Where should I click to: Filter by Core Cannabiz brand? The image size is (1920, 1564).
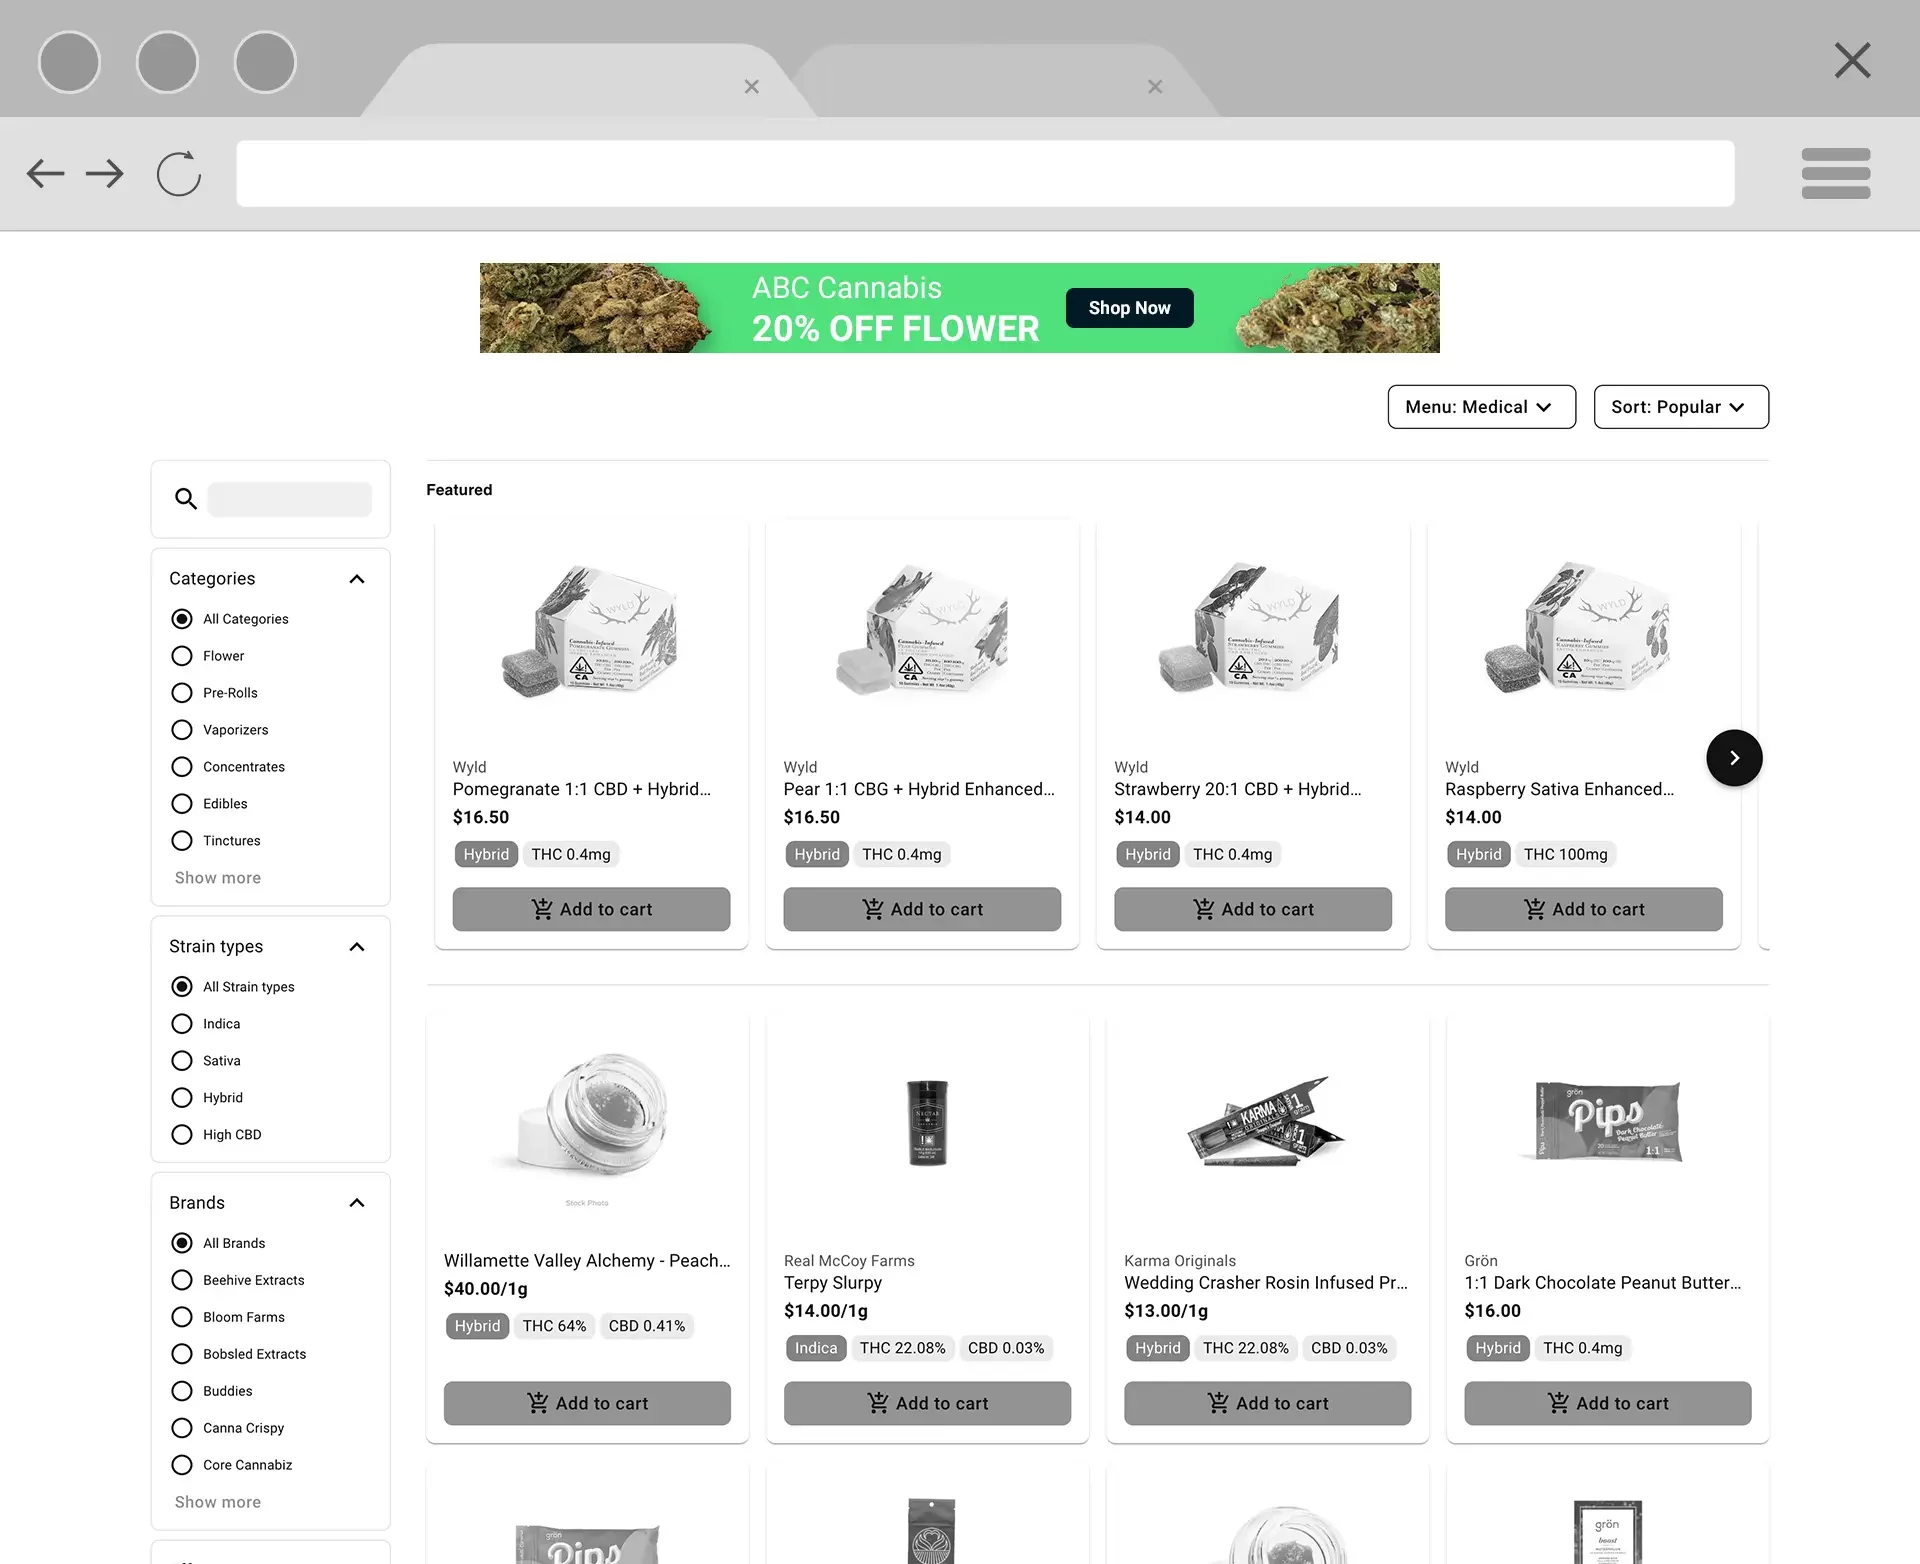tap(182, 1465)
